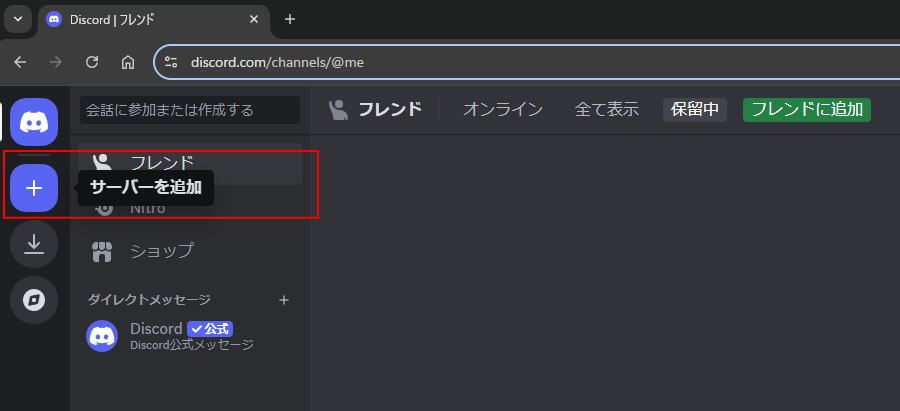Viewport: 900px width, 411px height.
Task: Click the Discord公式メッセージ subtitle text
Action: pos(192,345)
